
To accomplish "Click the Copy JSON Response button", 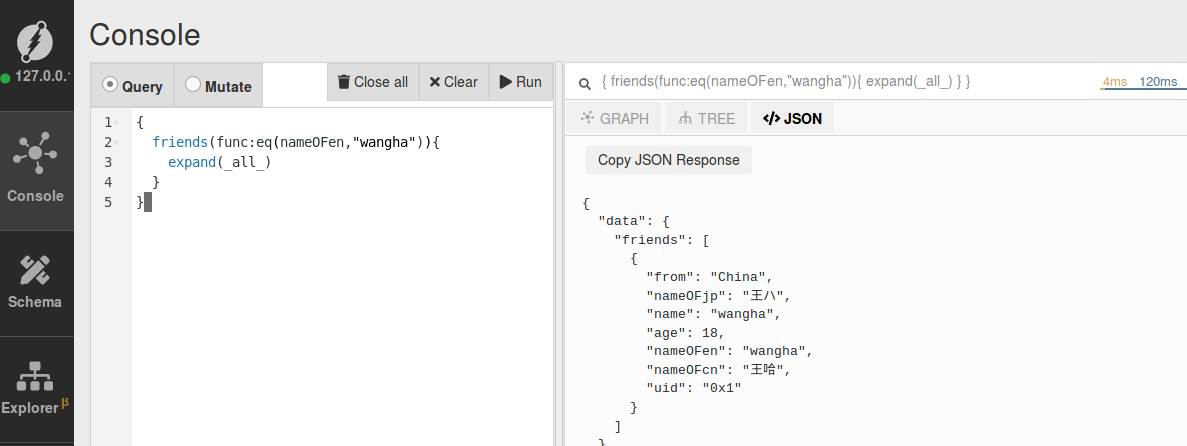I will pos(668,160).
